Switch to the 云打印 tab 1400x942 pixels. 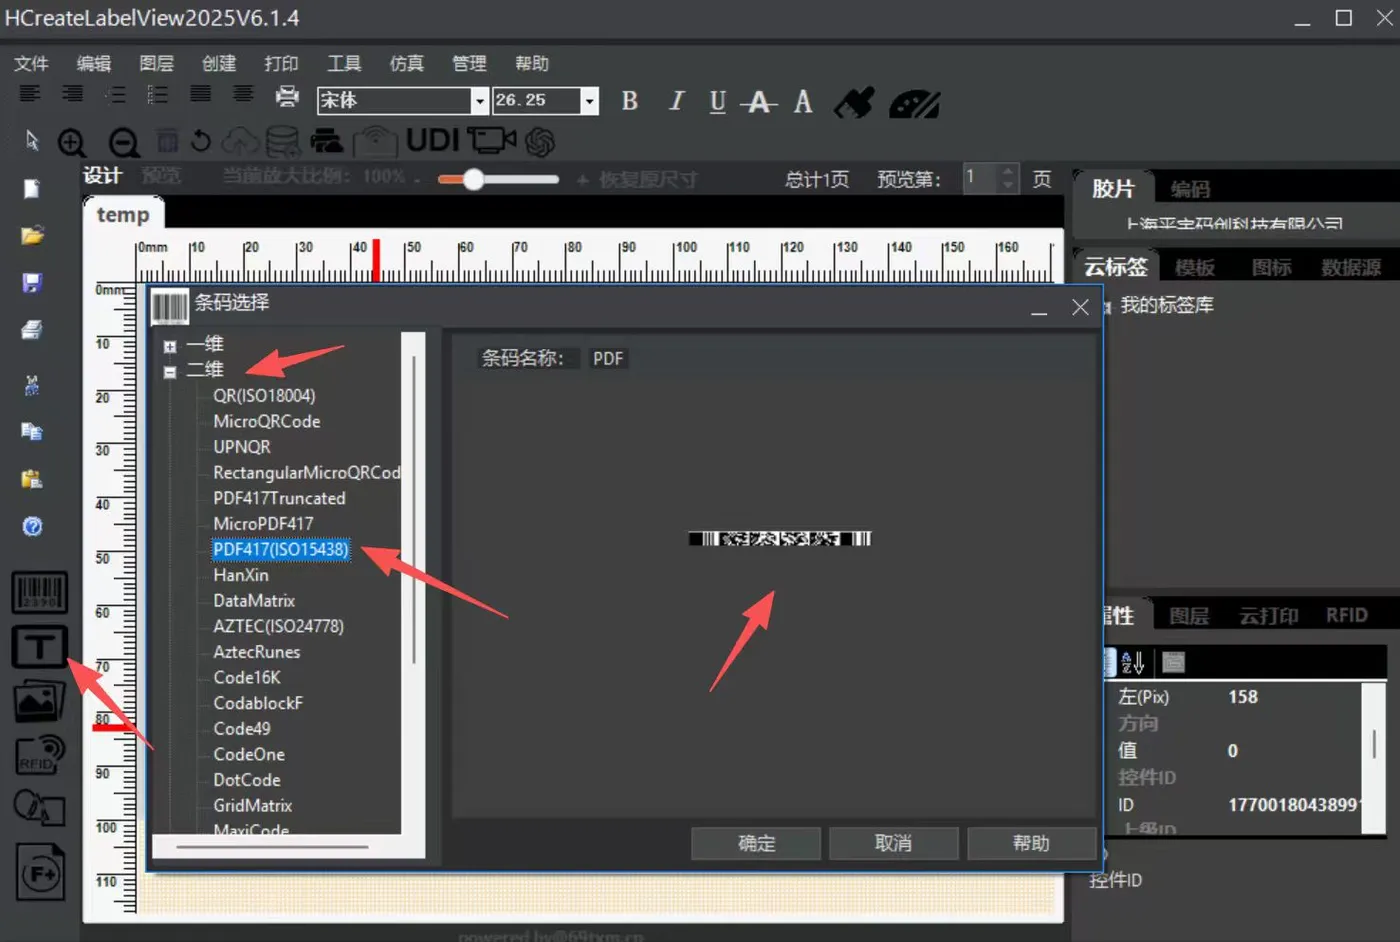coord(1269,616)
